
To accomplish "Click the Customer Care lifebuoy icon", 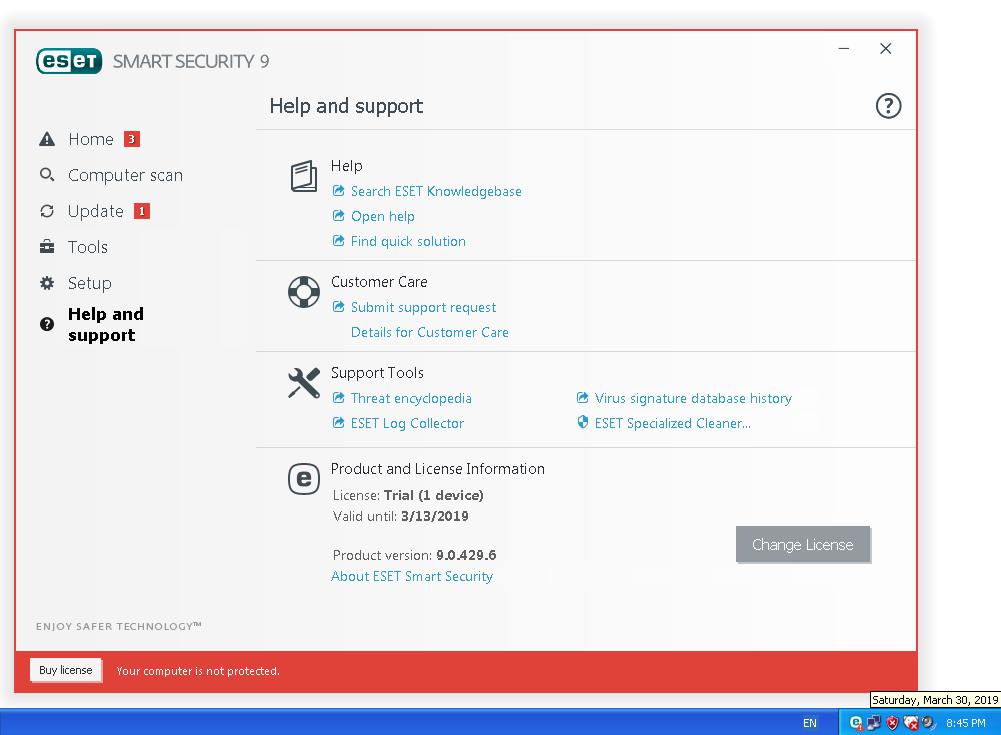I will [304, 292].
